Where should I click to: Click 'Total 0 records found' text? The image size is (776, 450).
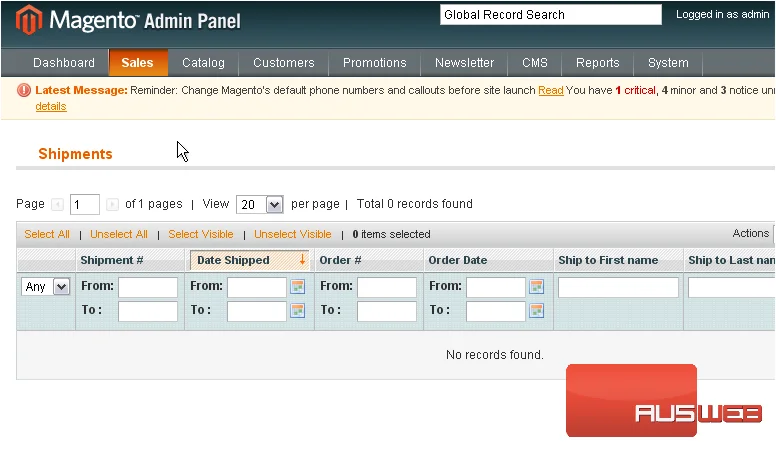pos(415,204)
